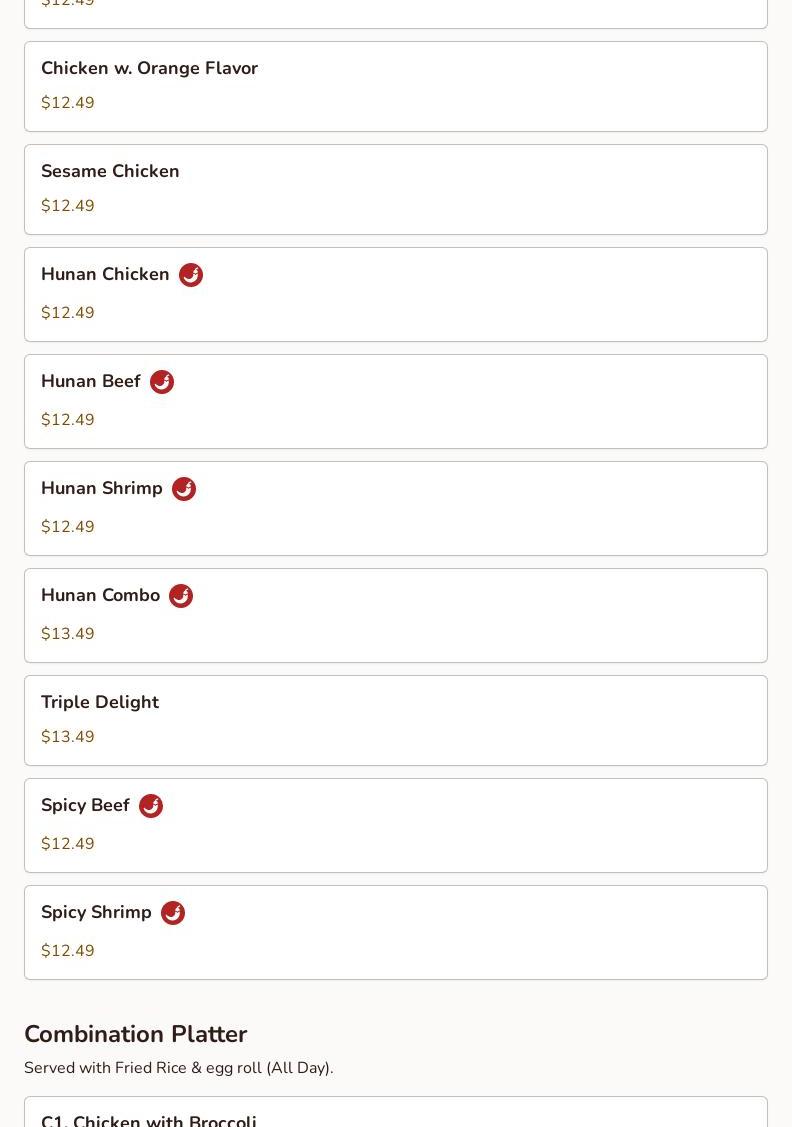
Task: Click the $12.49 price under Sesame Chicken
Action: point(68,206)
